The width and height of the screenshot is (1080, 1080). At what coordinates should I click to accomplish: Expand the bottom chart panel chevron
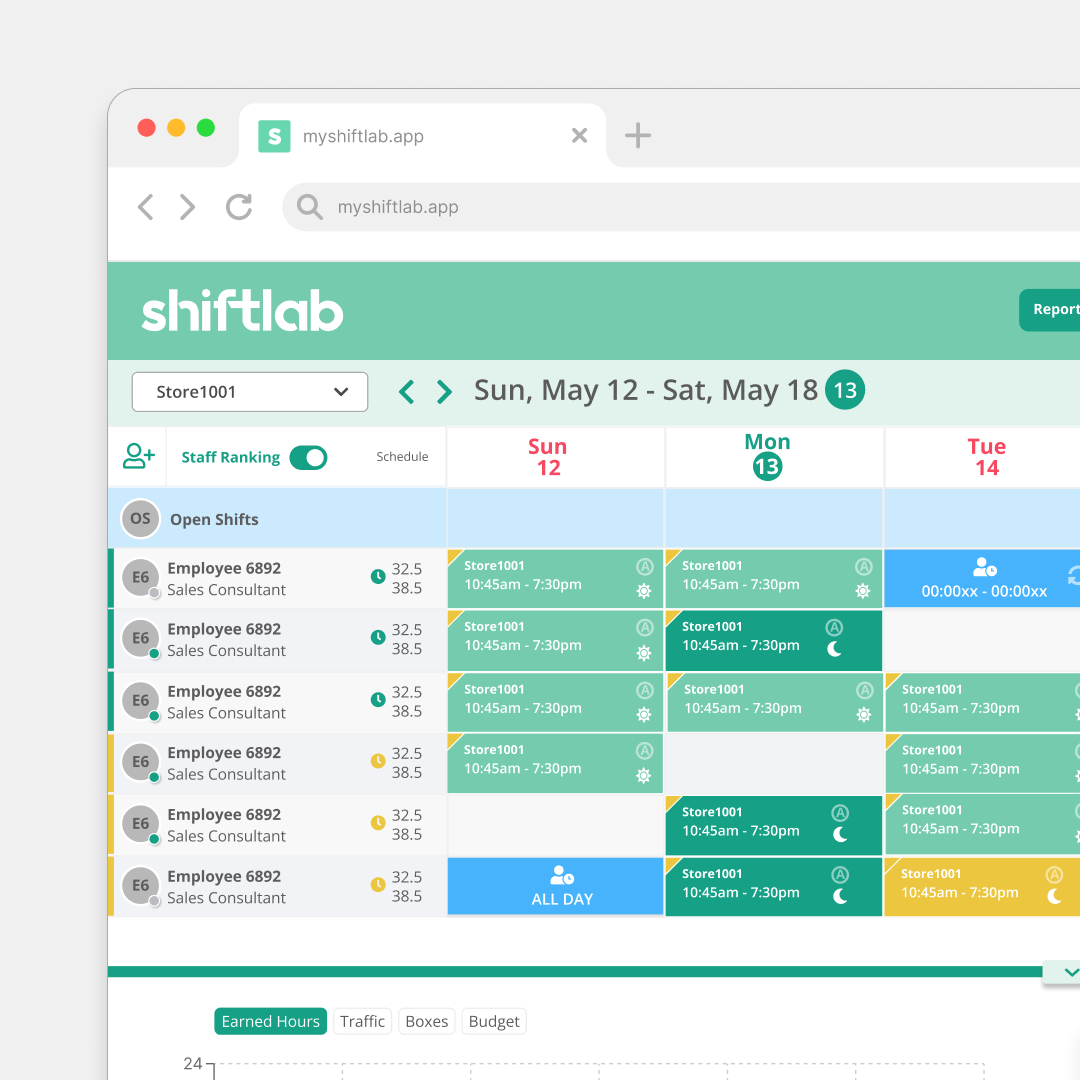click(x=1070, y=972)
